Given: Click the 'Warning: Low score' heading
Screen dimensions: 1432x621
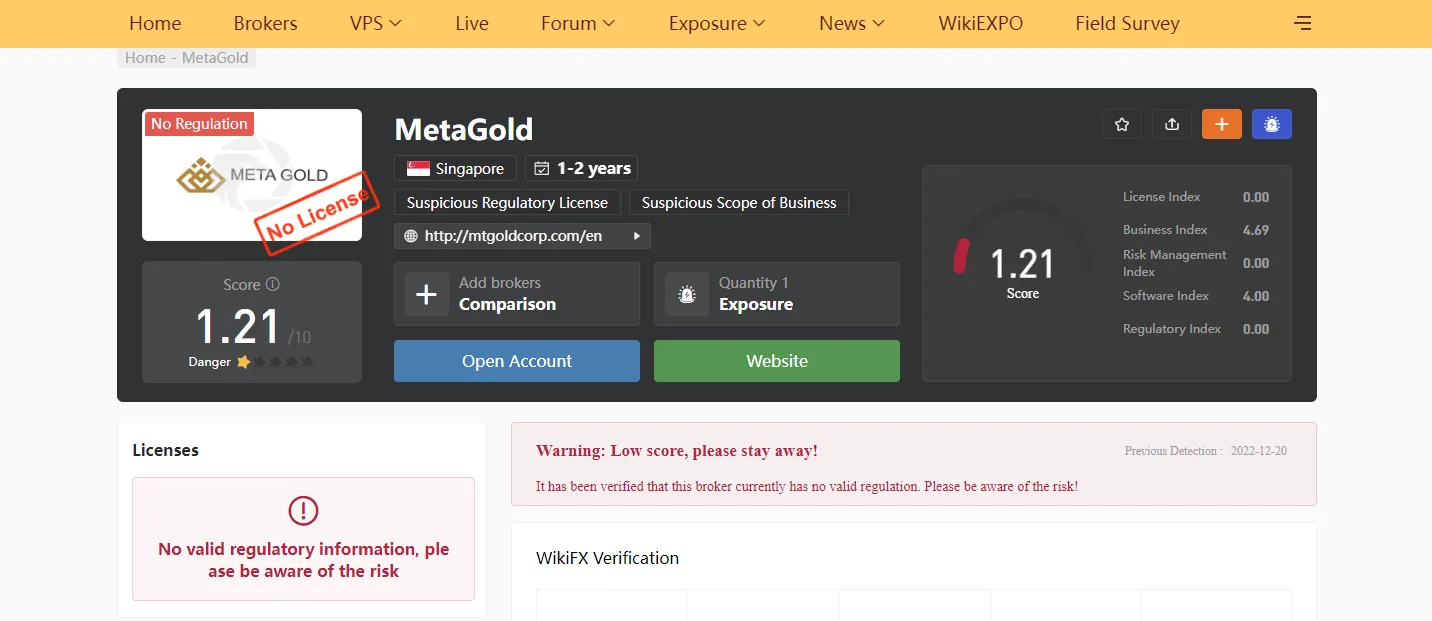Looking at the screenshot, I should point(677,451).
